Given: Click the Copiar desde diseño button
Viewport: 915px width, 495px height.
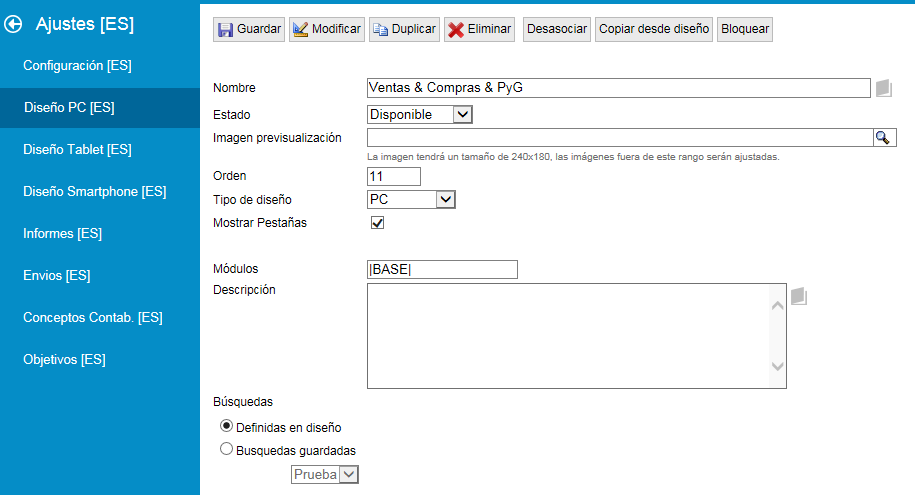Looking at the screenshot, I should click(x=654, y=29).
